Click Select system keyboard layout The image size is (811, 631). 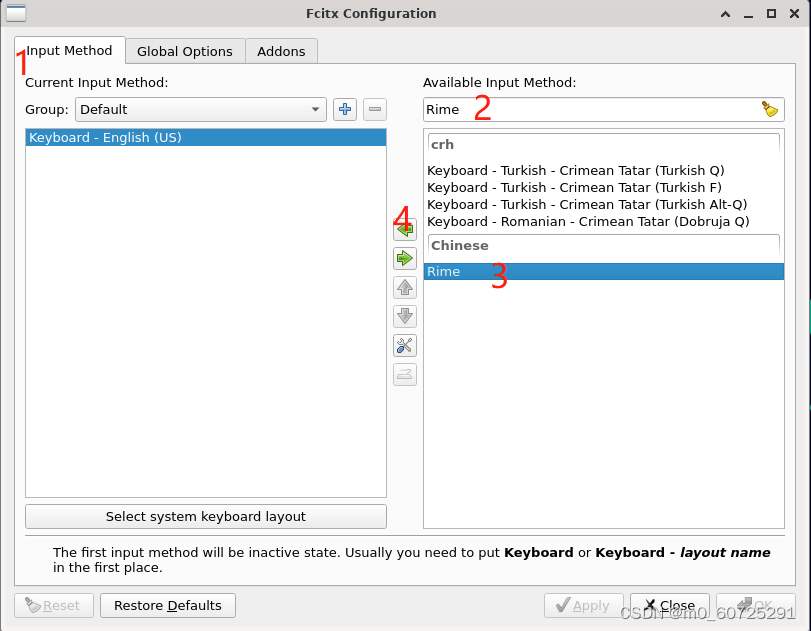(206, 516)
